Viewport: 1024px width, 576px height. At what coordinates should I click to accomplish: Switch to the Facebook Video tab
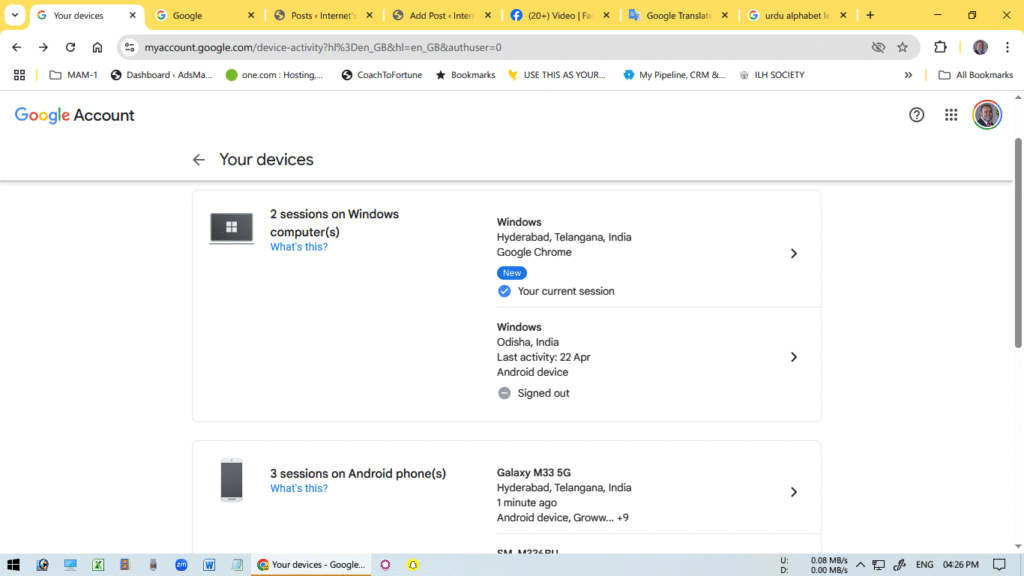pyautogui.click(x=561, y=15)
